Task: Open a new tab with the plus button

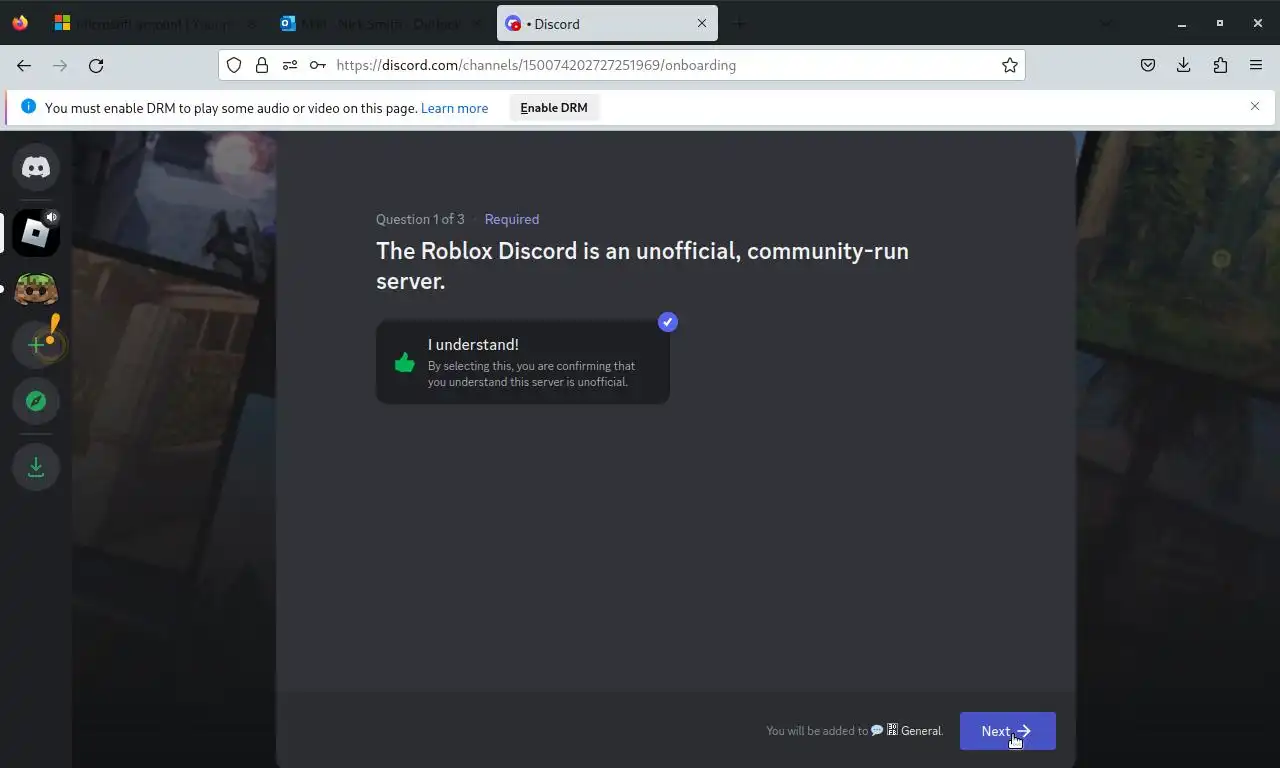Action: click(x=740, y=23)
